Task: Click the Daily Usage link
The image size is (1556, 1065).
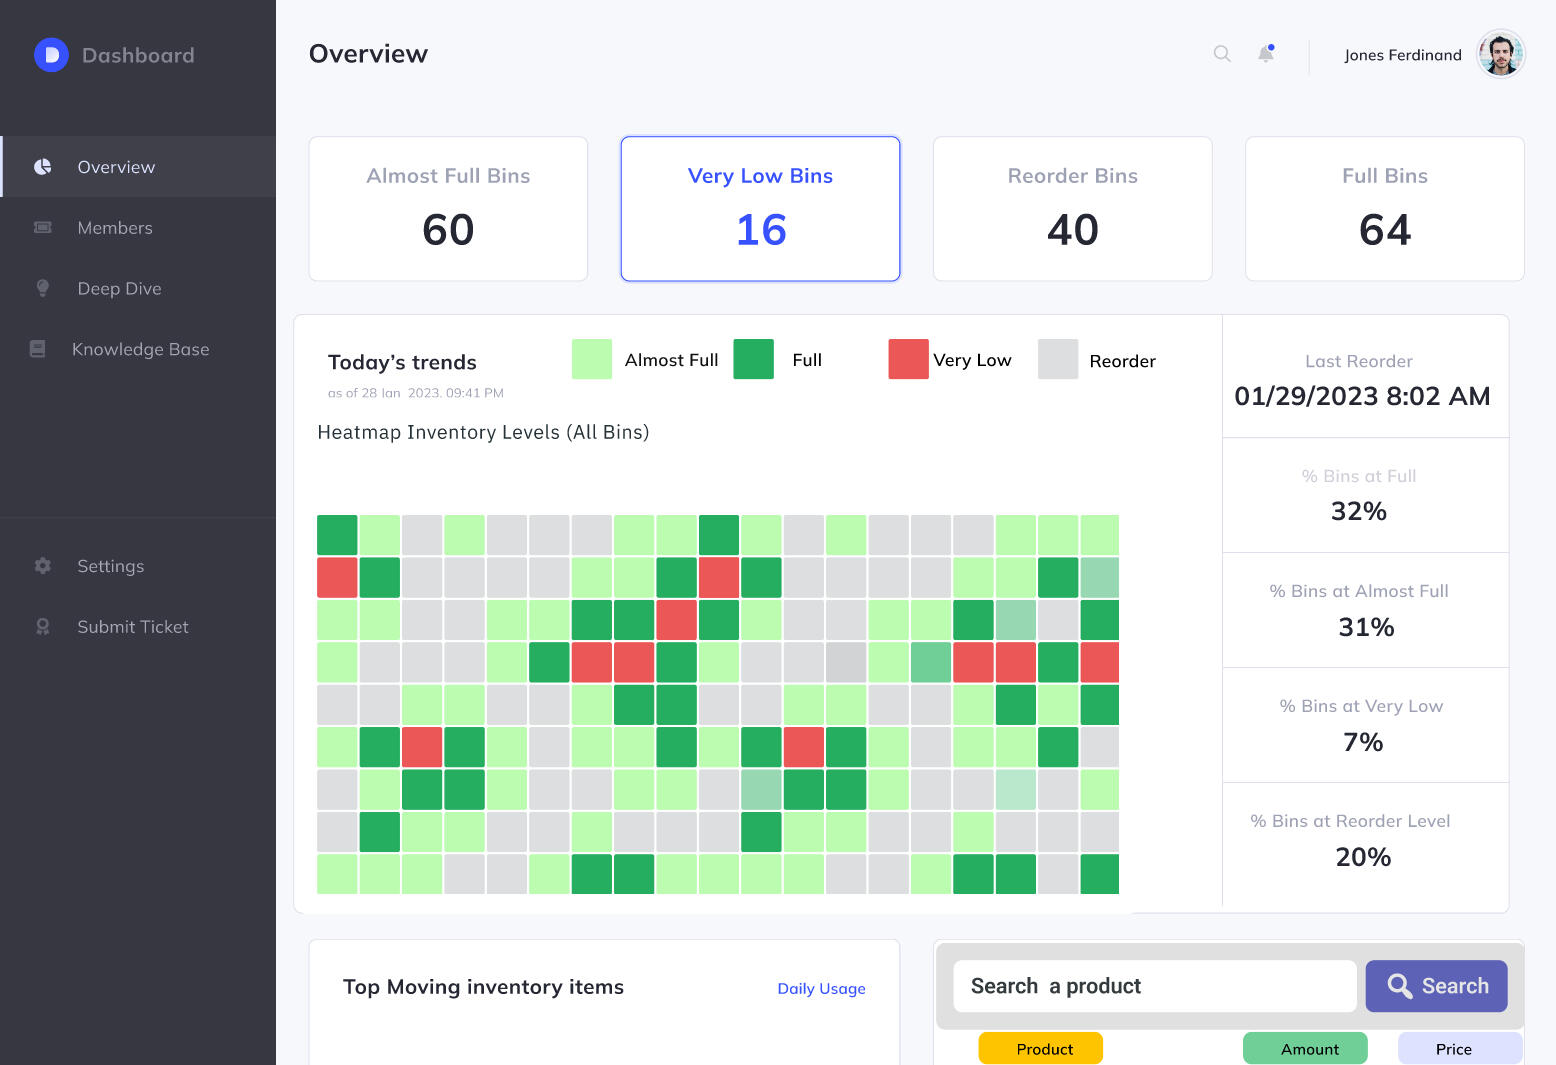Action: (821, 988)
